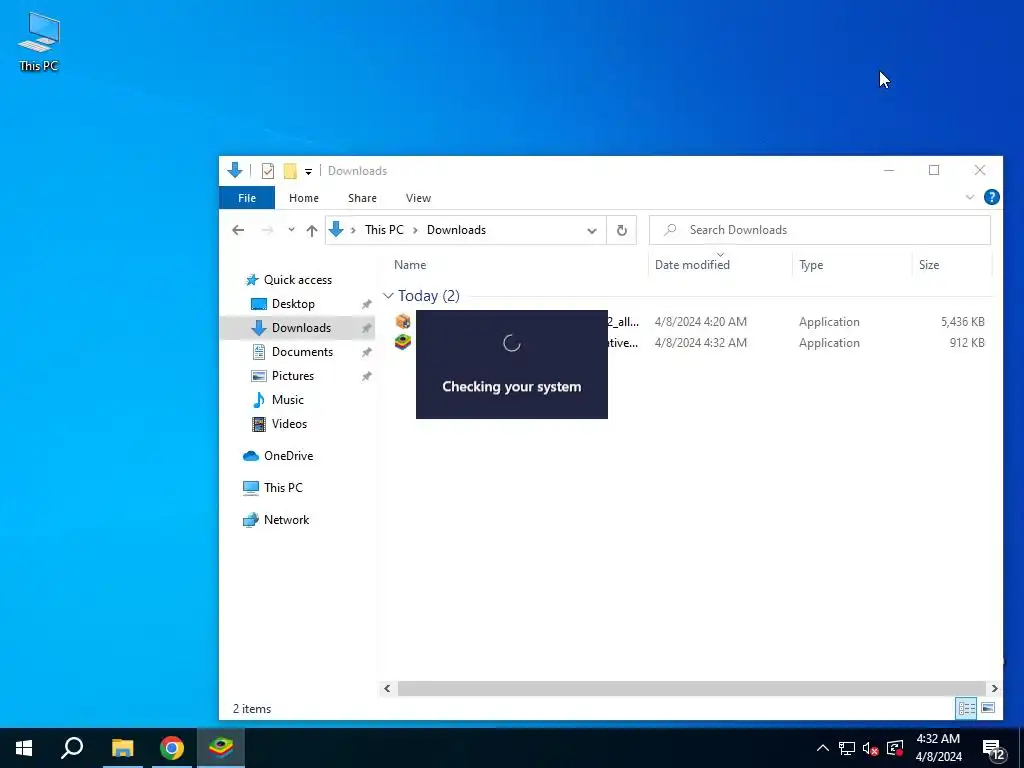Go back with the Back arrow
The image size is (1024, 768).
point(238,230)
